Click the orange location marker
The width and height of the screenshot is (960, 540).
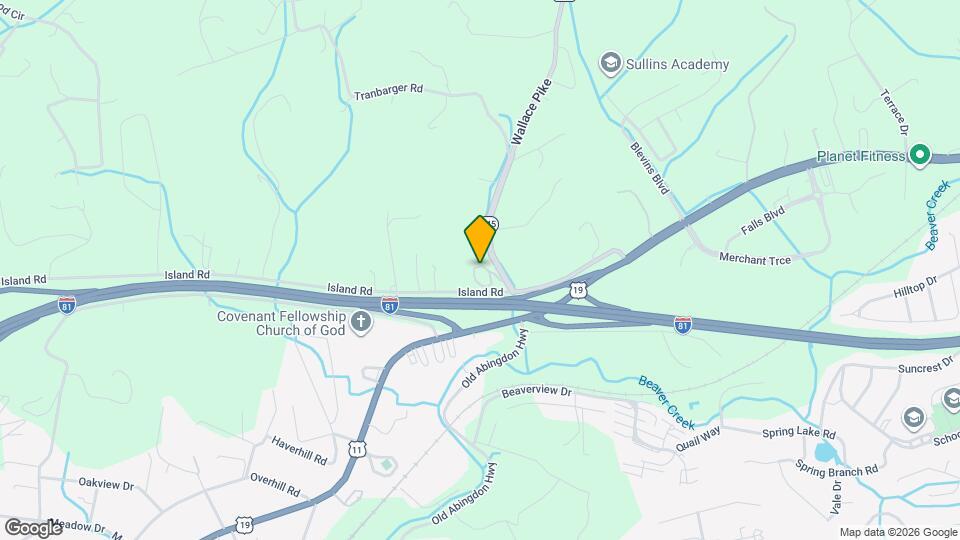[480, 239]
